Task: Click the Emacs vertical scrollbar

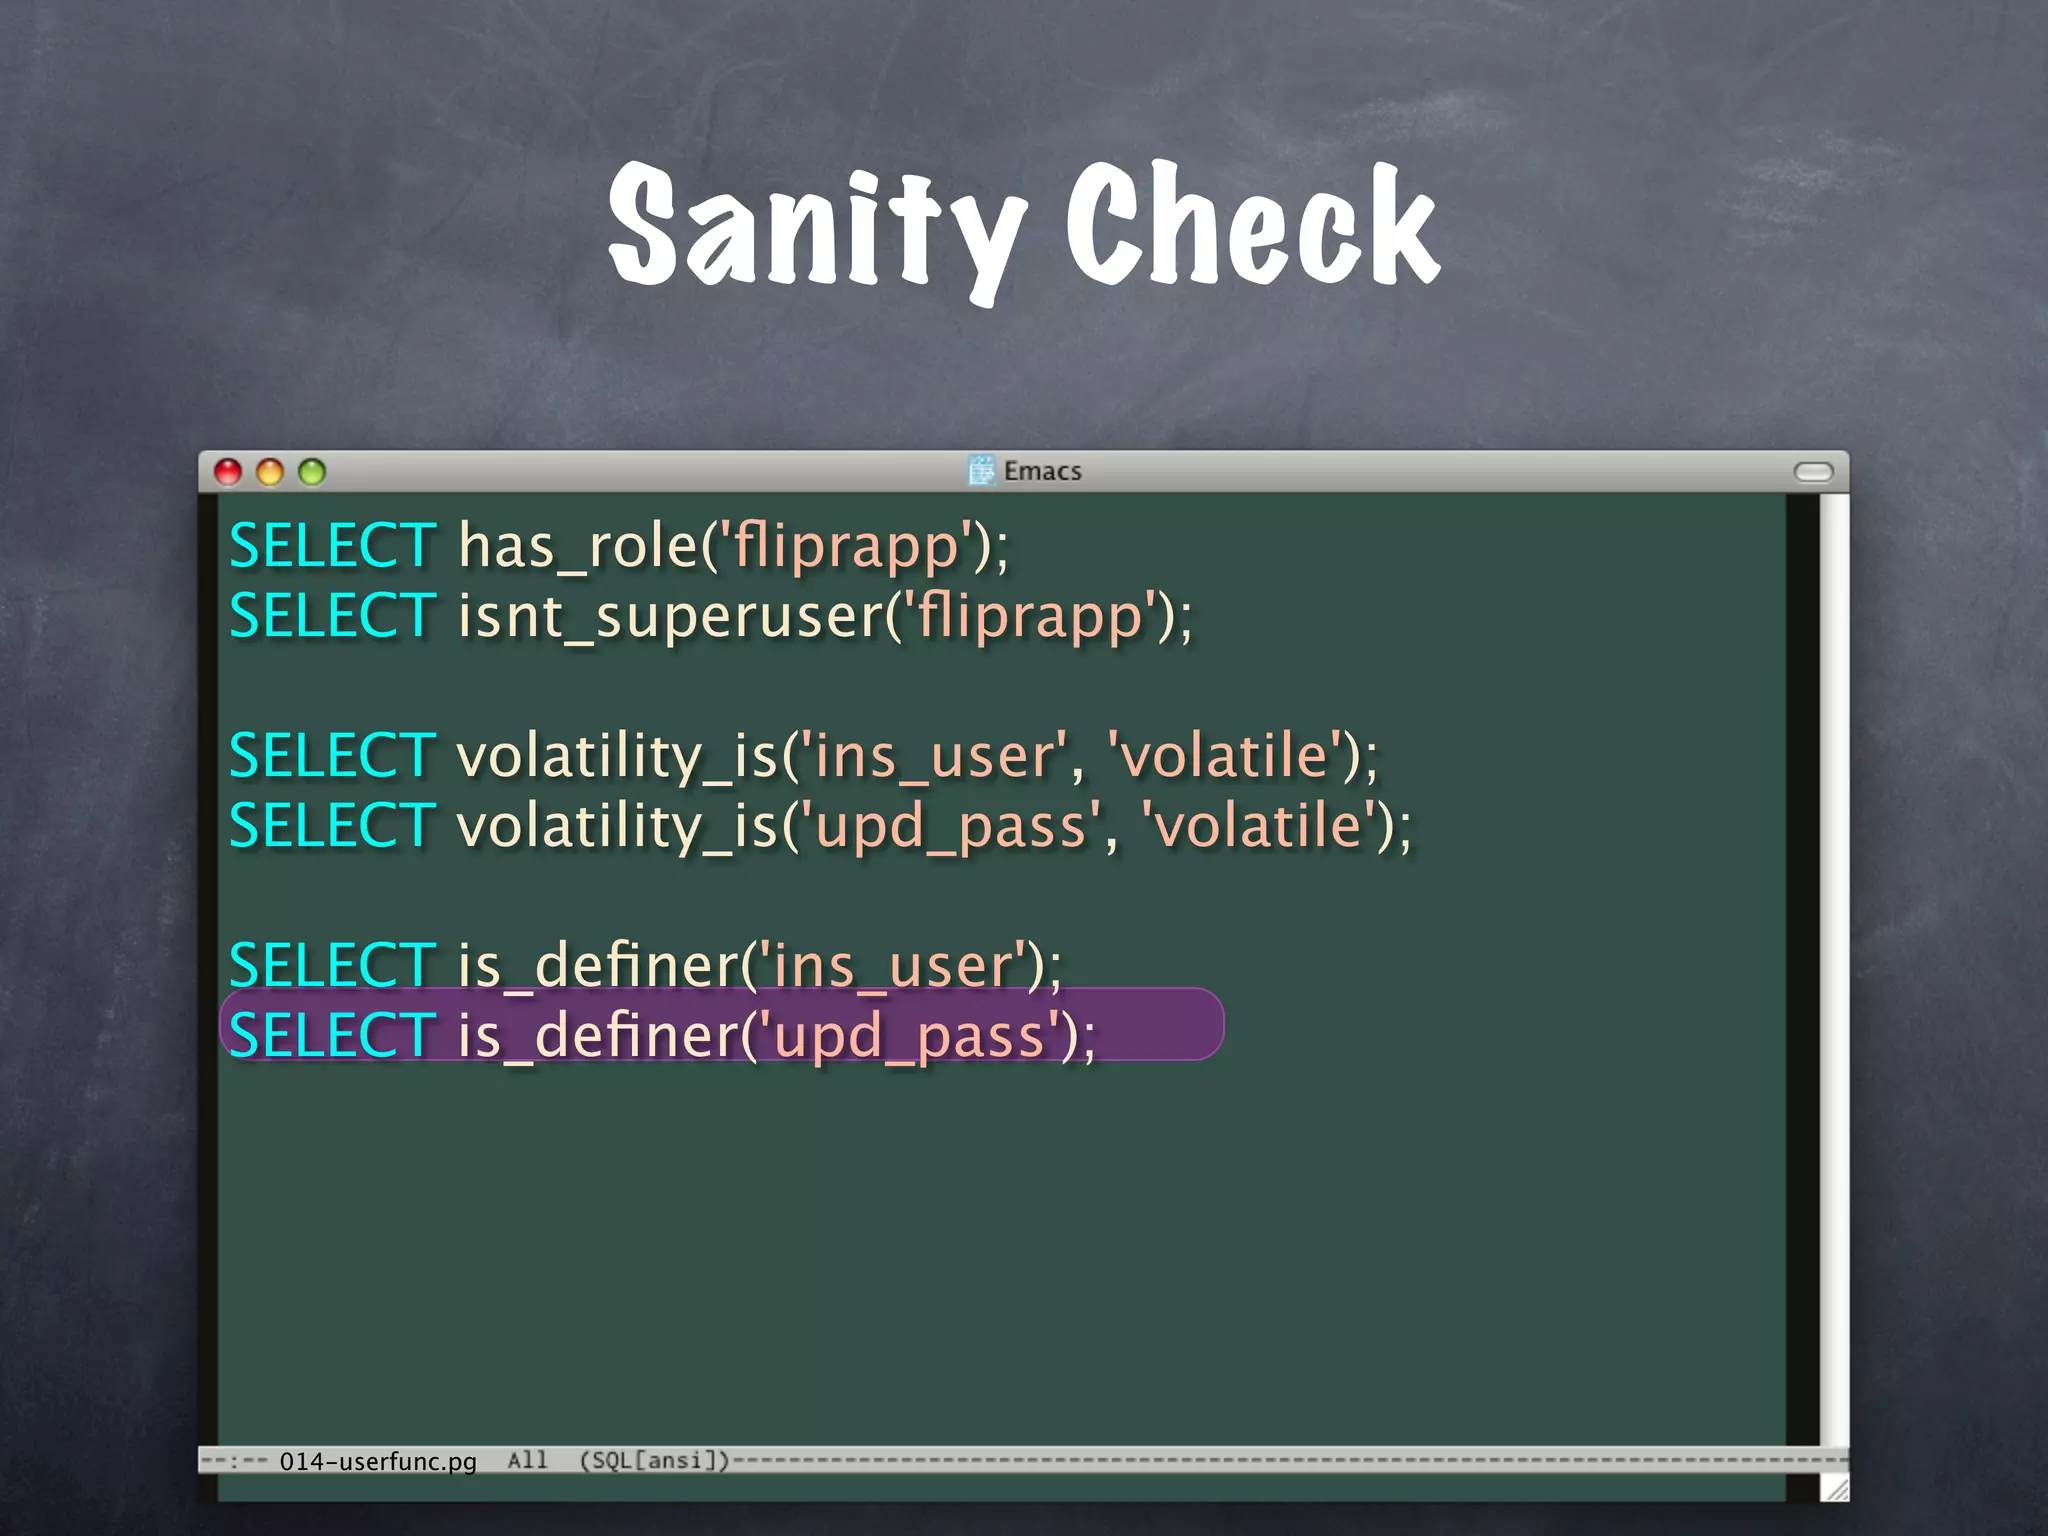Action: [x=1833, y=970]
